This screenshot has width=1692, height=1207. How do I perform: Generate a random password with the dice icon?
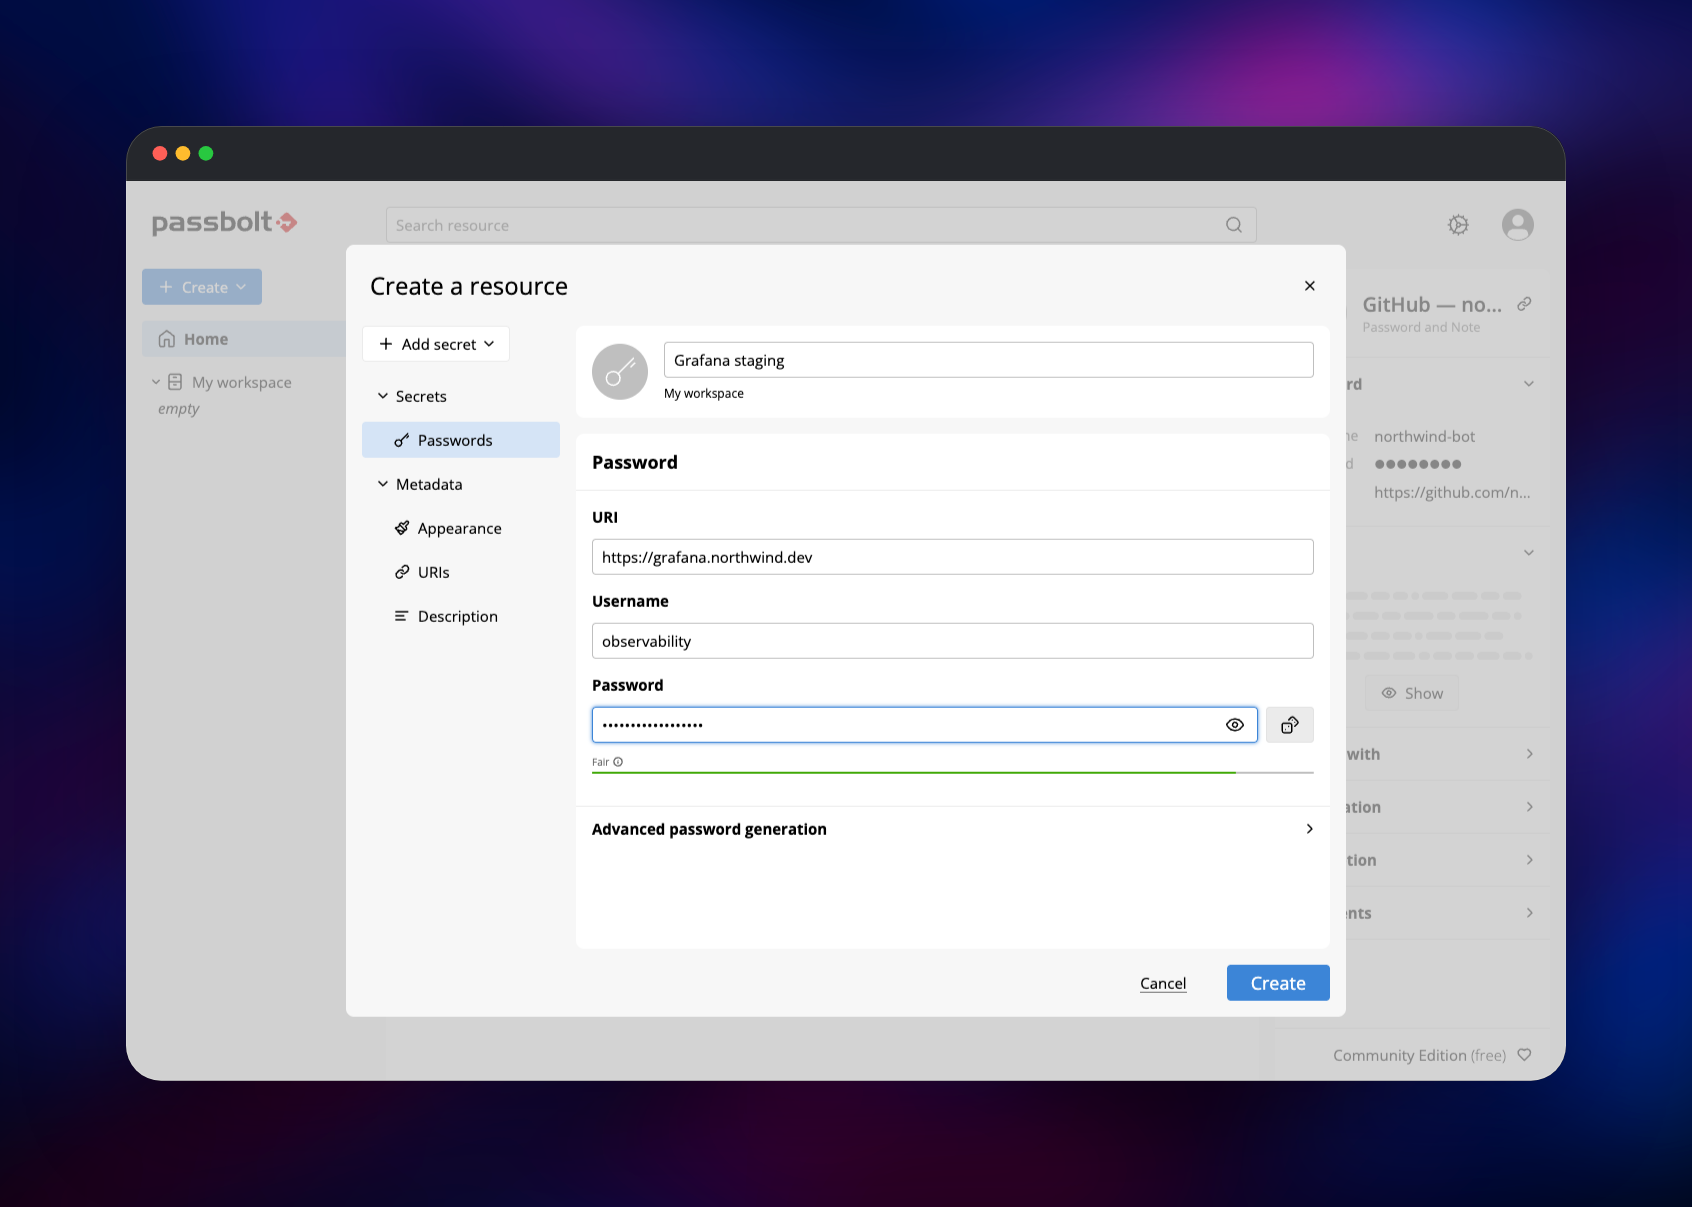[x=1290, y=725]
